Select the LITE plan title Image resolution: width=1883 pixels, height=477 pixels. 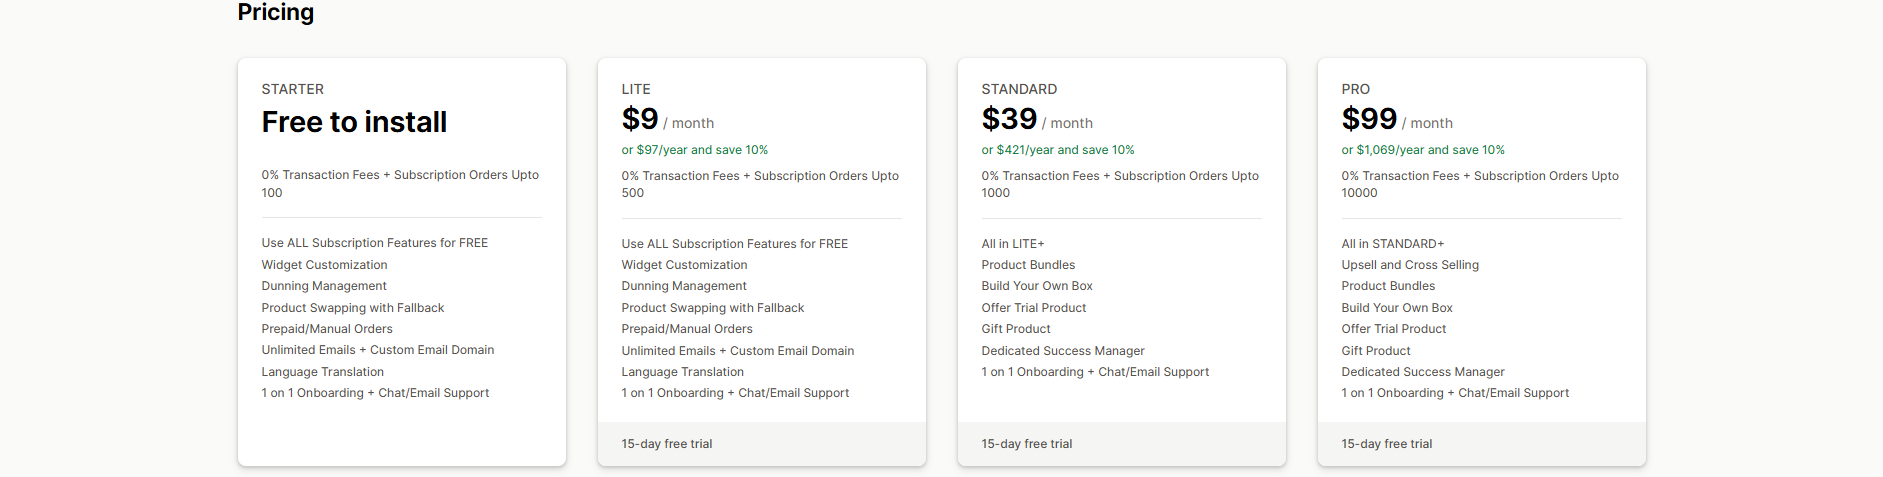(636, 89)
